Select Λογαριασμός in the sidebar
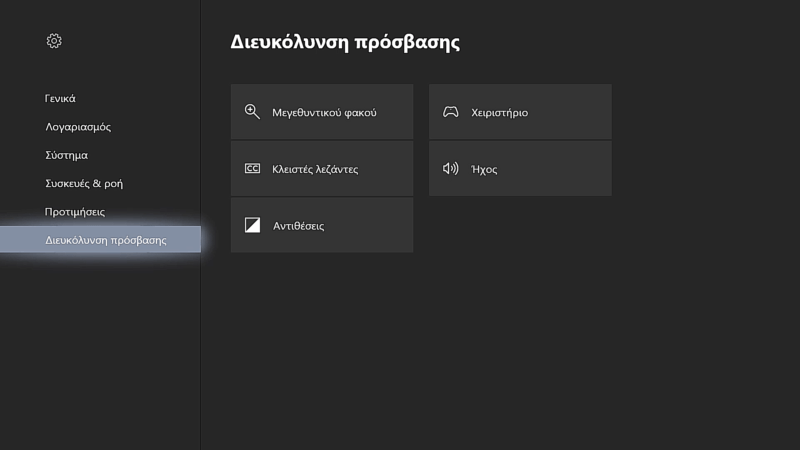The height and width of the screenshot is (450, 800). coord(78,127)
